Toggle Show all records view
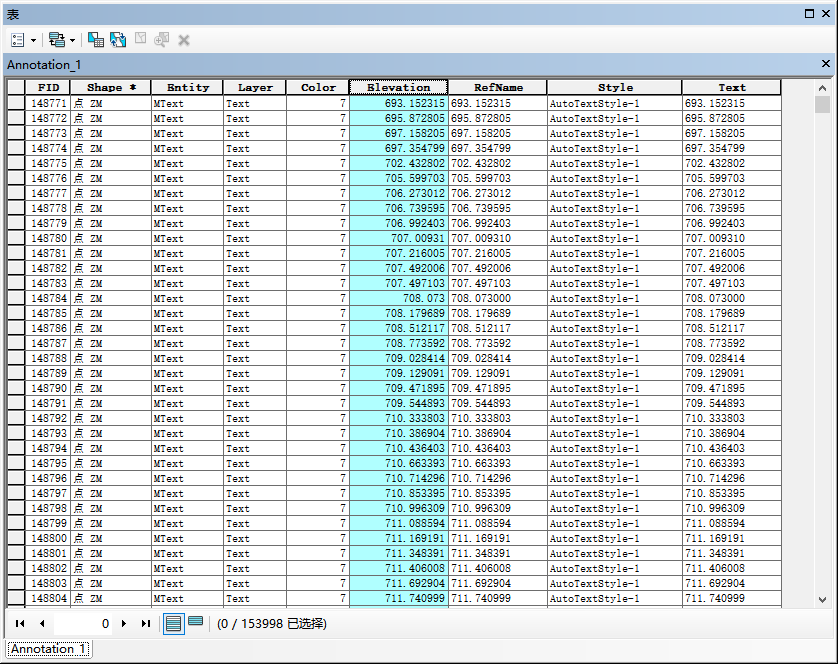 [x=173, y=623]
